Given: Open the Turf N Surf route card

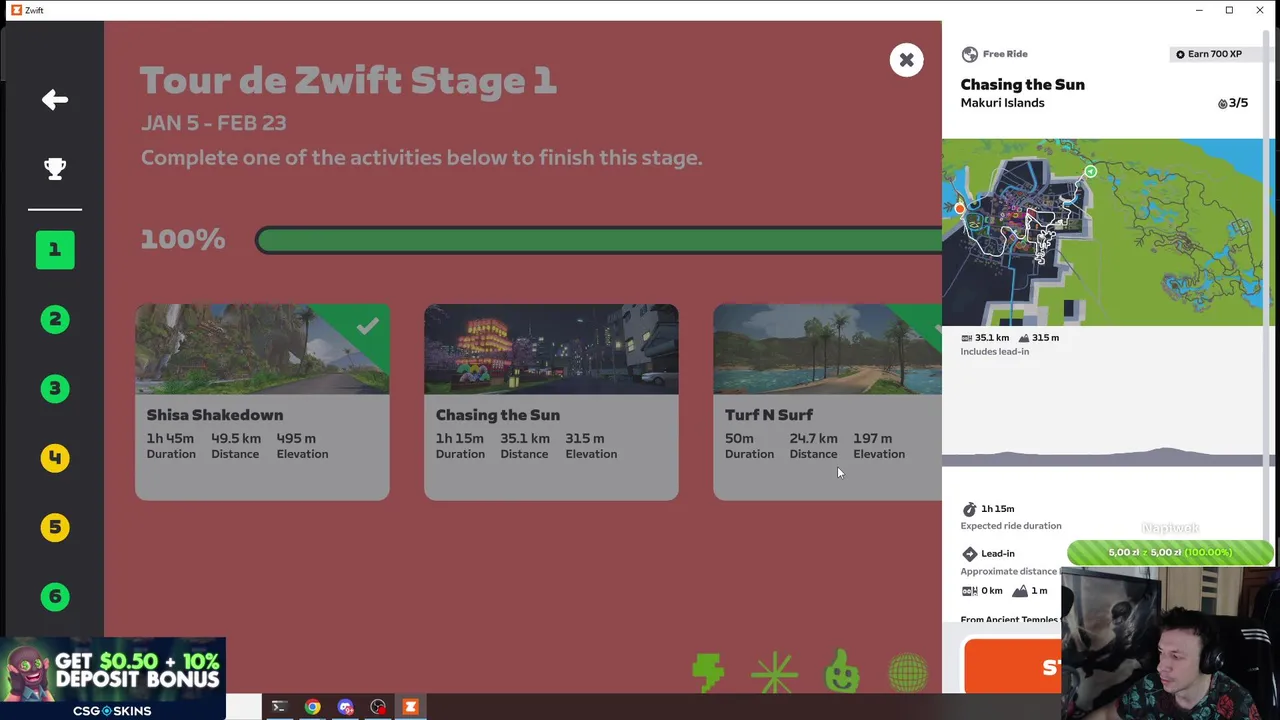Looking at the screenshot, I should [x=827, y=402].
